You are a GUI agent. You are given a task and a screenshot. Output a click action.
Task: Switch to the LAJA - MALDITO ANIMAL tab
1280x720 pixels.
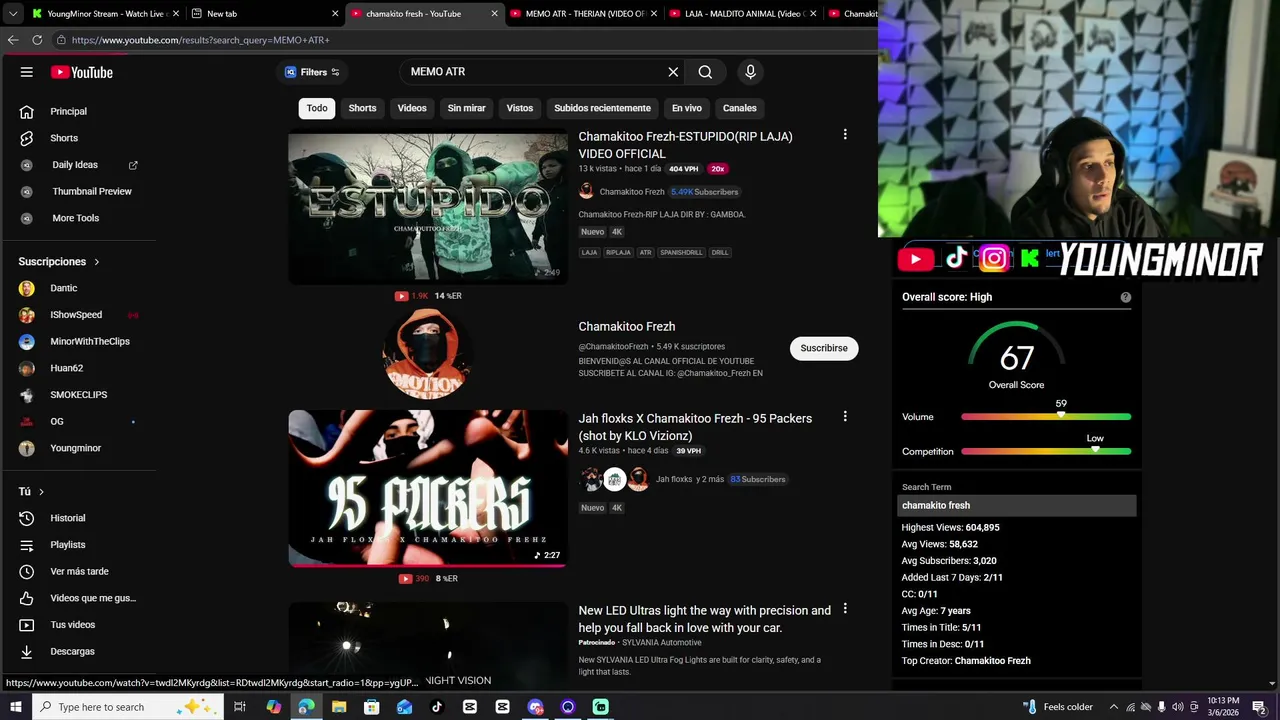point(743,14)
